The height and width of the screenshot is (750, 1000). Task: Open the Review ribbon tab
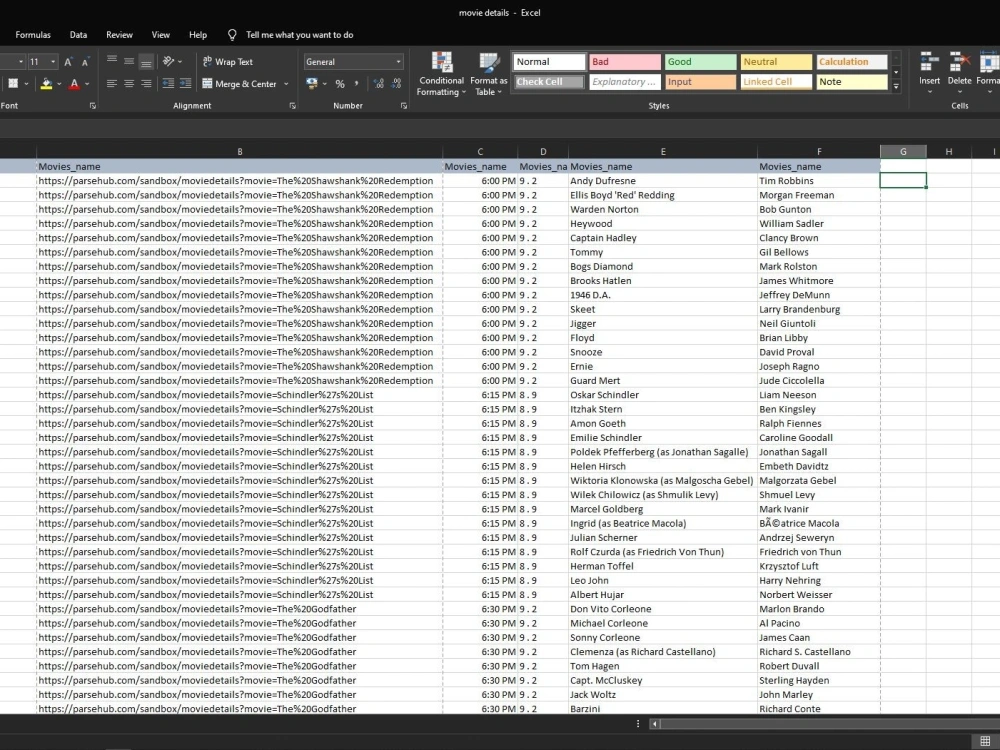pos(119,35)
